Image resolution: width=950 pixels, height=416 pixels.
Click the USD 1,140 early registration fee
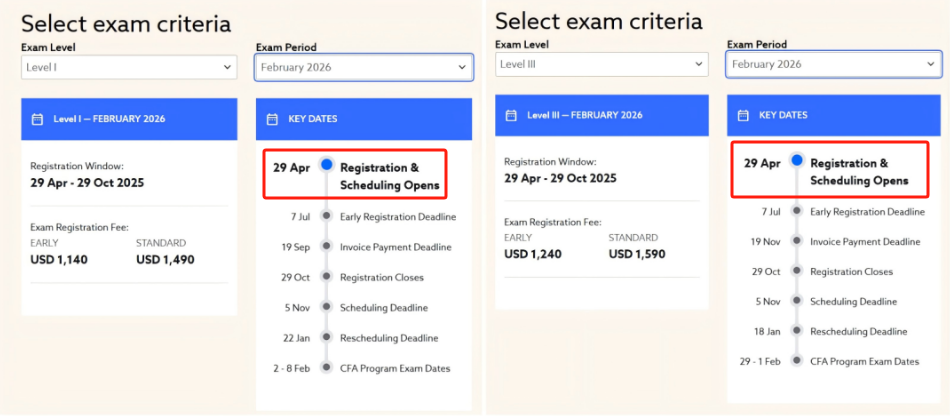(59, 260)
